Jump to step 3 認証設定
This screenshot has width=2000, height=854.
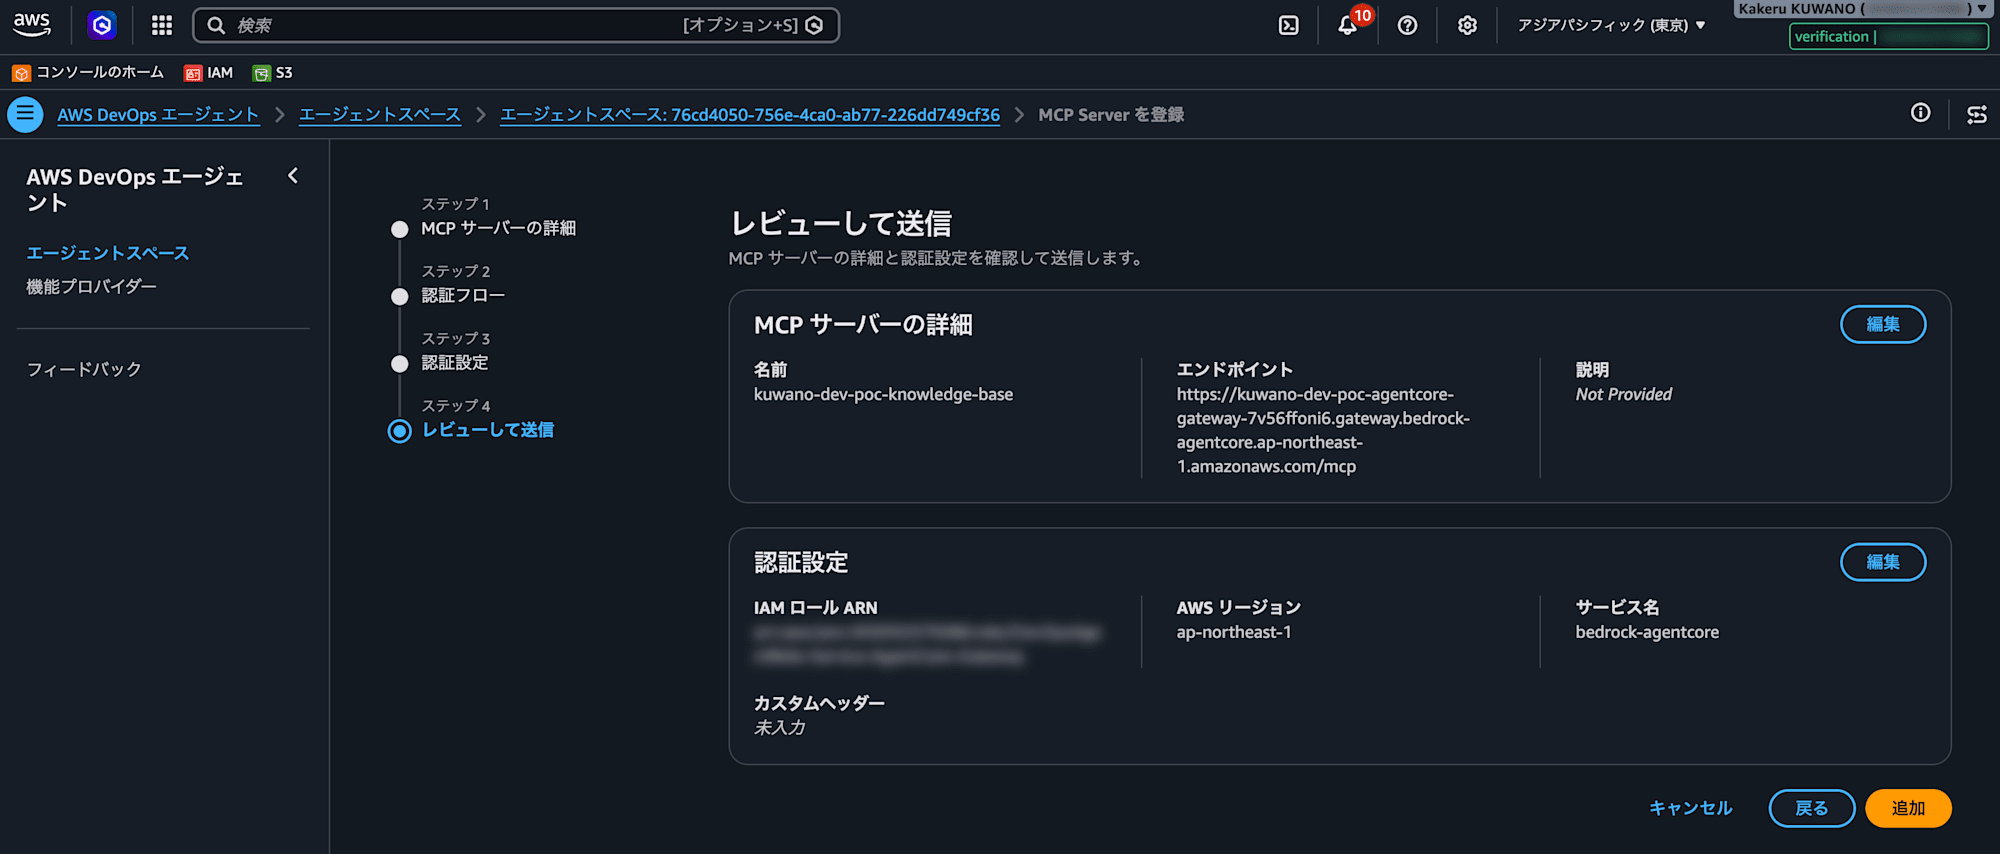pyautogui.click(x=455, y=362)
